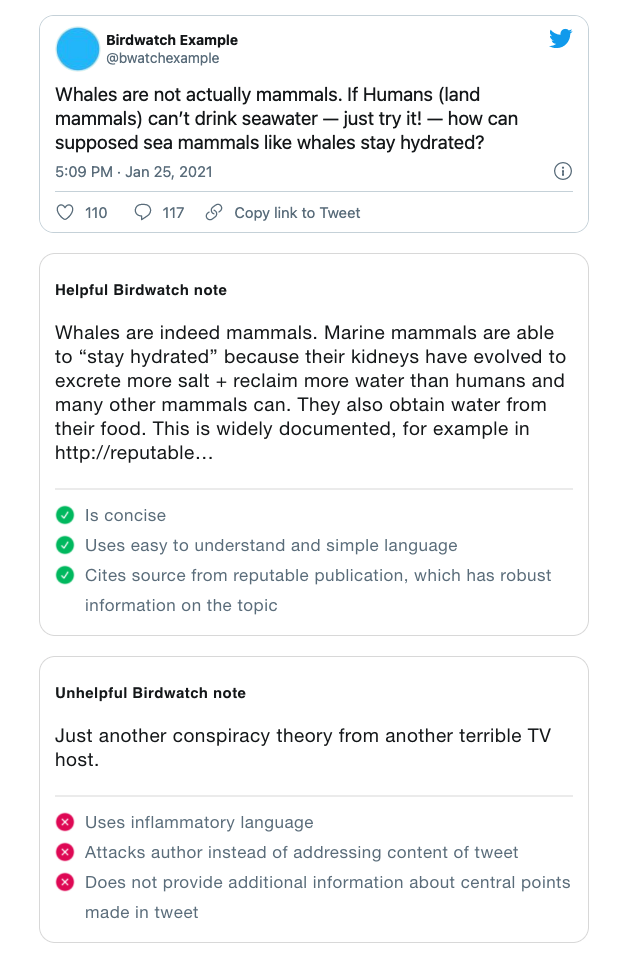Click the Helpful Birdwatch note heading
Image resolution: width=622 pixels, height=963 pixels.
pyautogui.click(x=141, y=290)
